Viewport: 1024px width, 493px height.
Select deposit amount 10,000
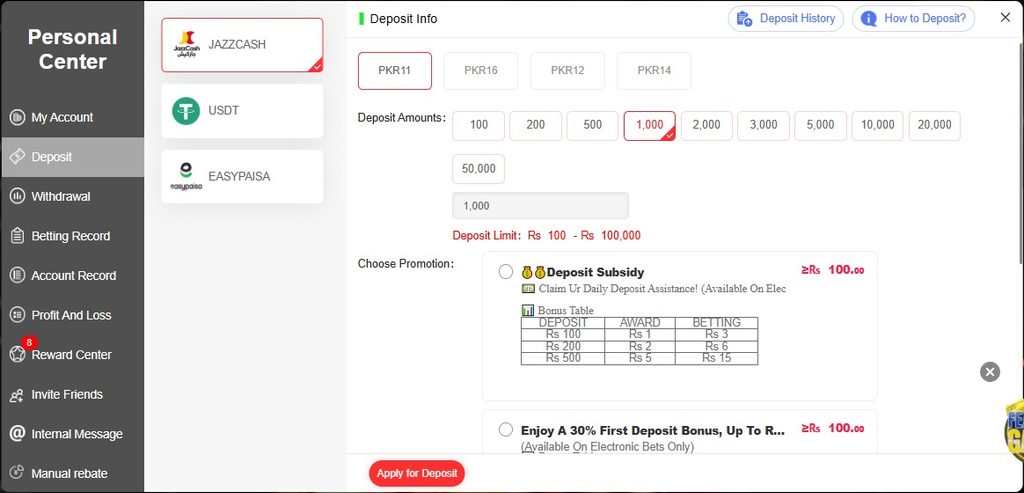pos(878,125)
